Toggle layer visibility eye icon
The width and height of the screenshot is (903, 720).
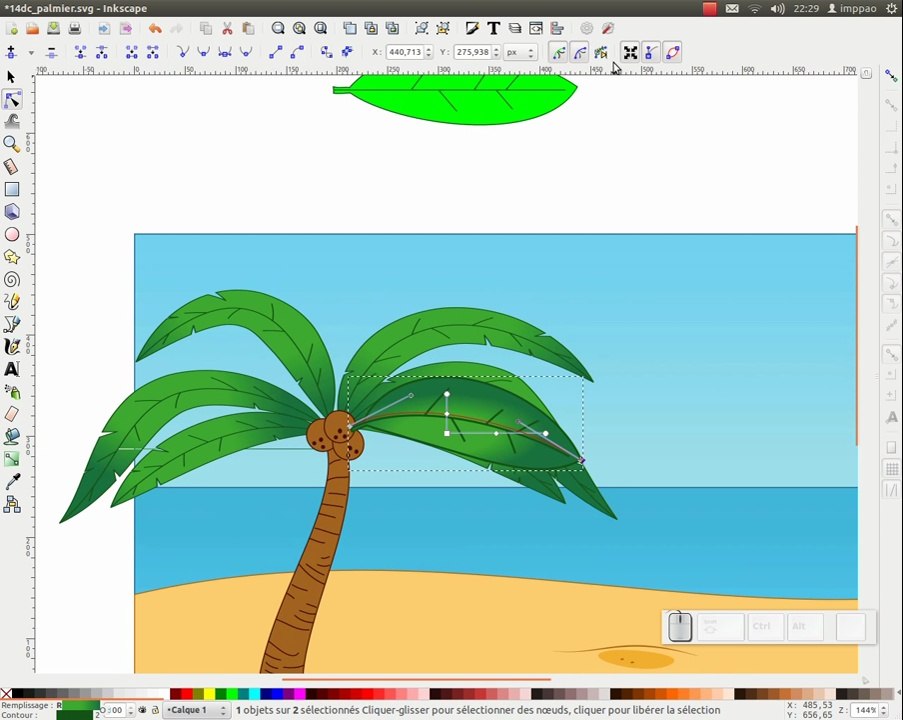pos(142,710)
